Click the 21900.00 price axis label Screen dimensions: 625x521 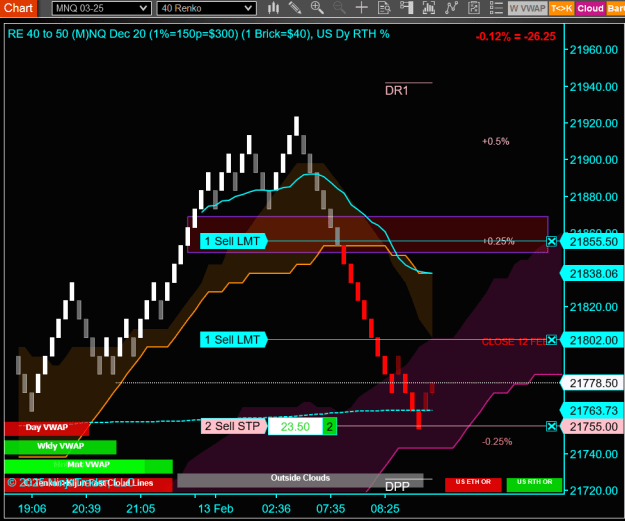594,160
